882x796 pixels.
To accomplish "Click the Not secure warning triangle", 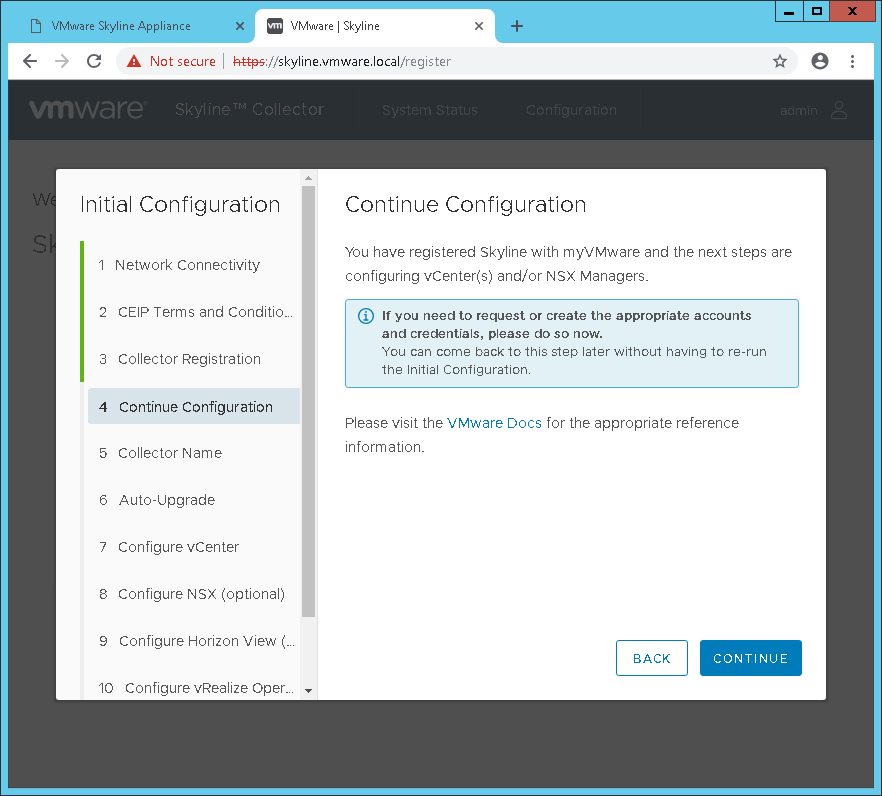I will (x=134, y=61).
